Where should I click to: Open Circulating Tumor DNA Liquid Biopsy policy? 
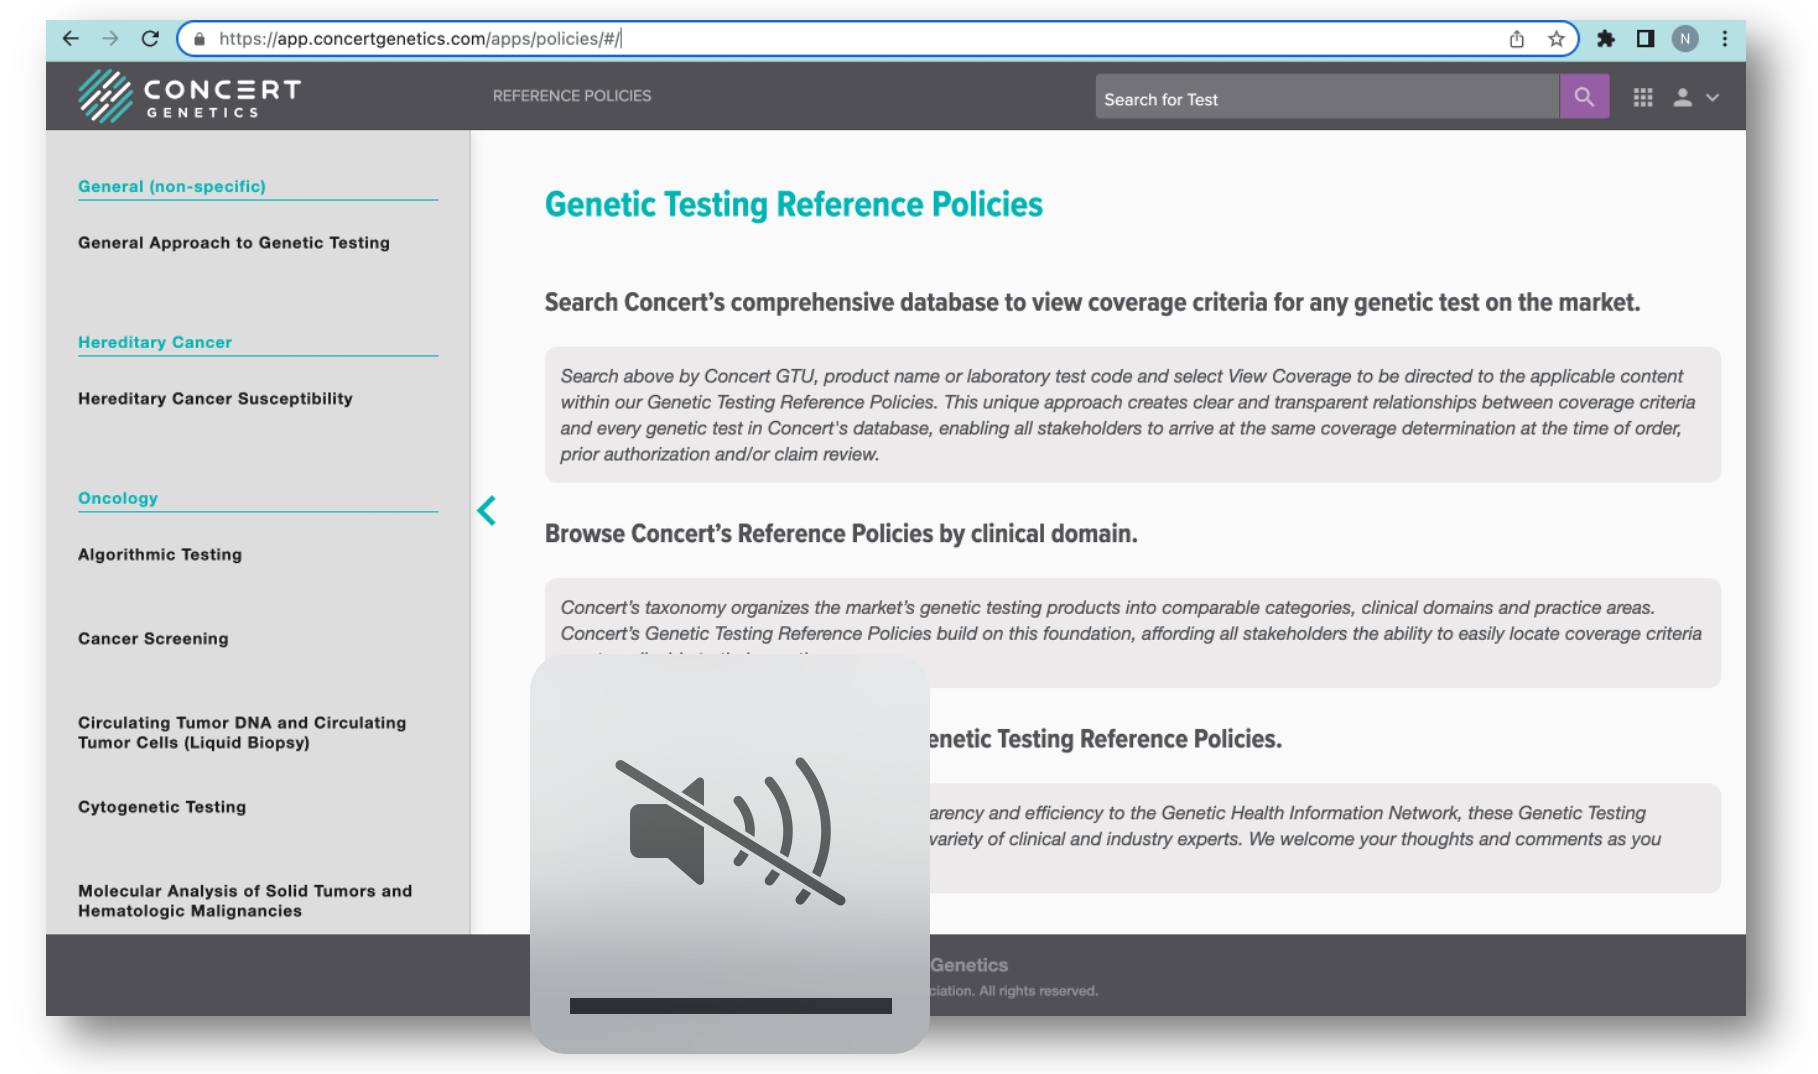click(x=242, y=733)
